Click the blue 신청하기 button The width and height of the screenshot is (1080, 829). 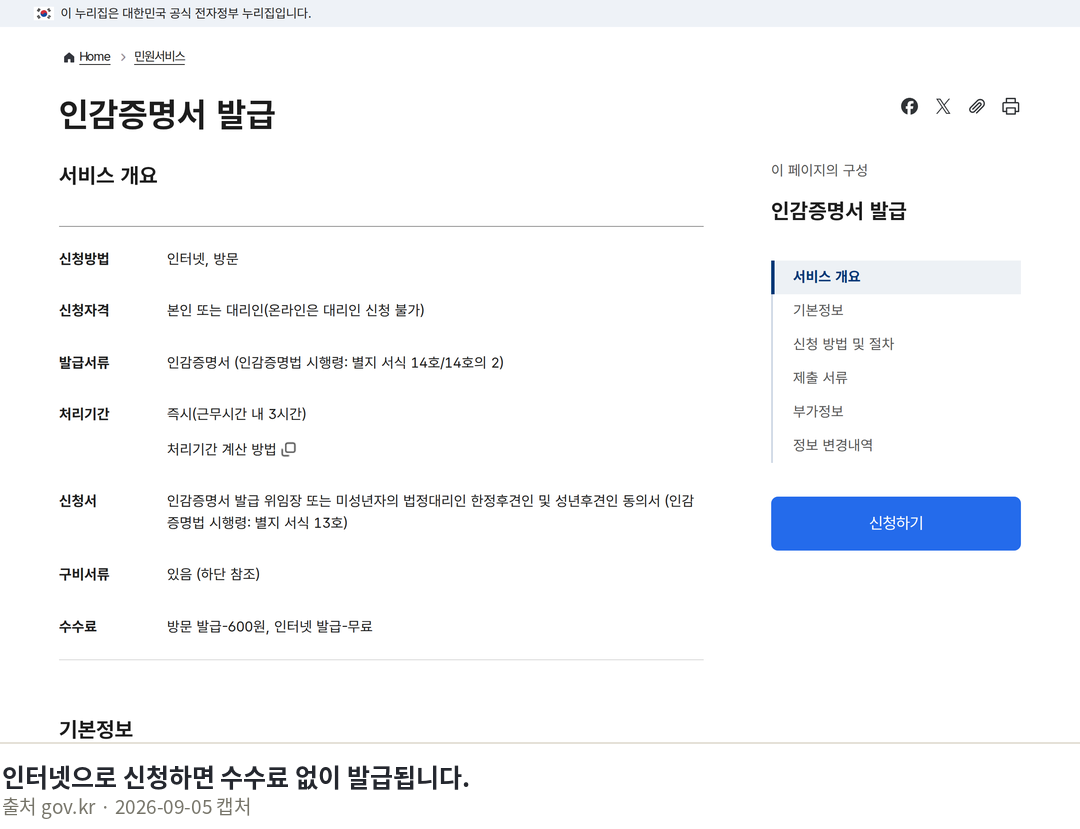pos(895,523)
